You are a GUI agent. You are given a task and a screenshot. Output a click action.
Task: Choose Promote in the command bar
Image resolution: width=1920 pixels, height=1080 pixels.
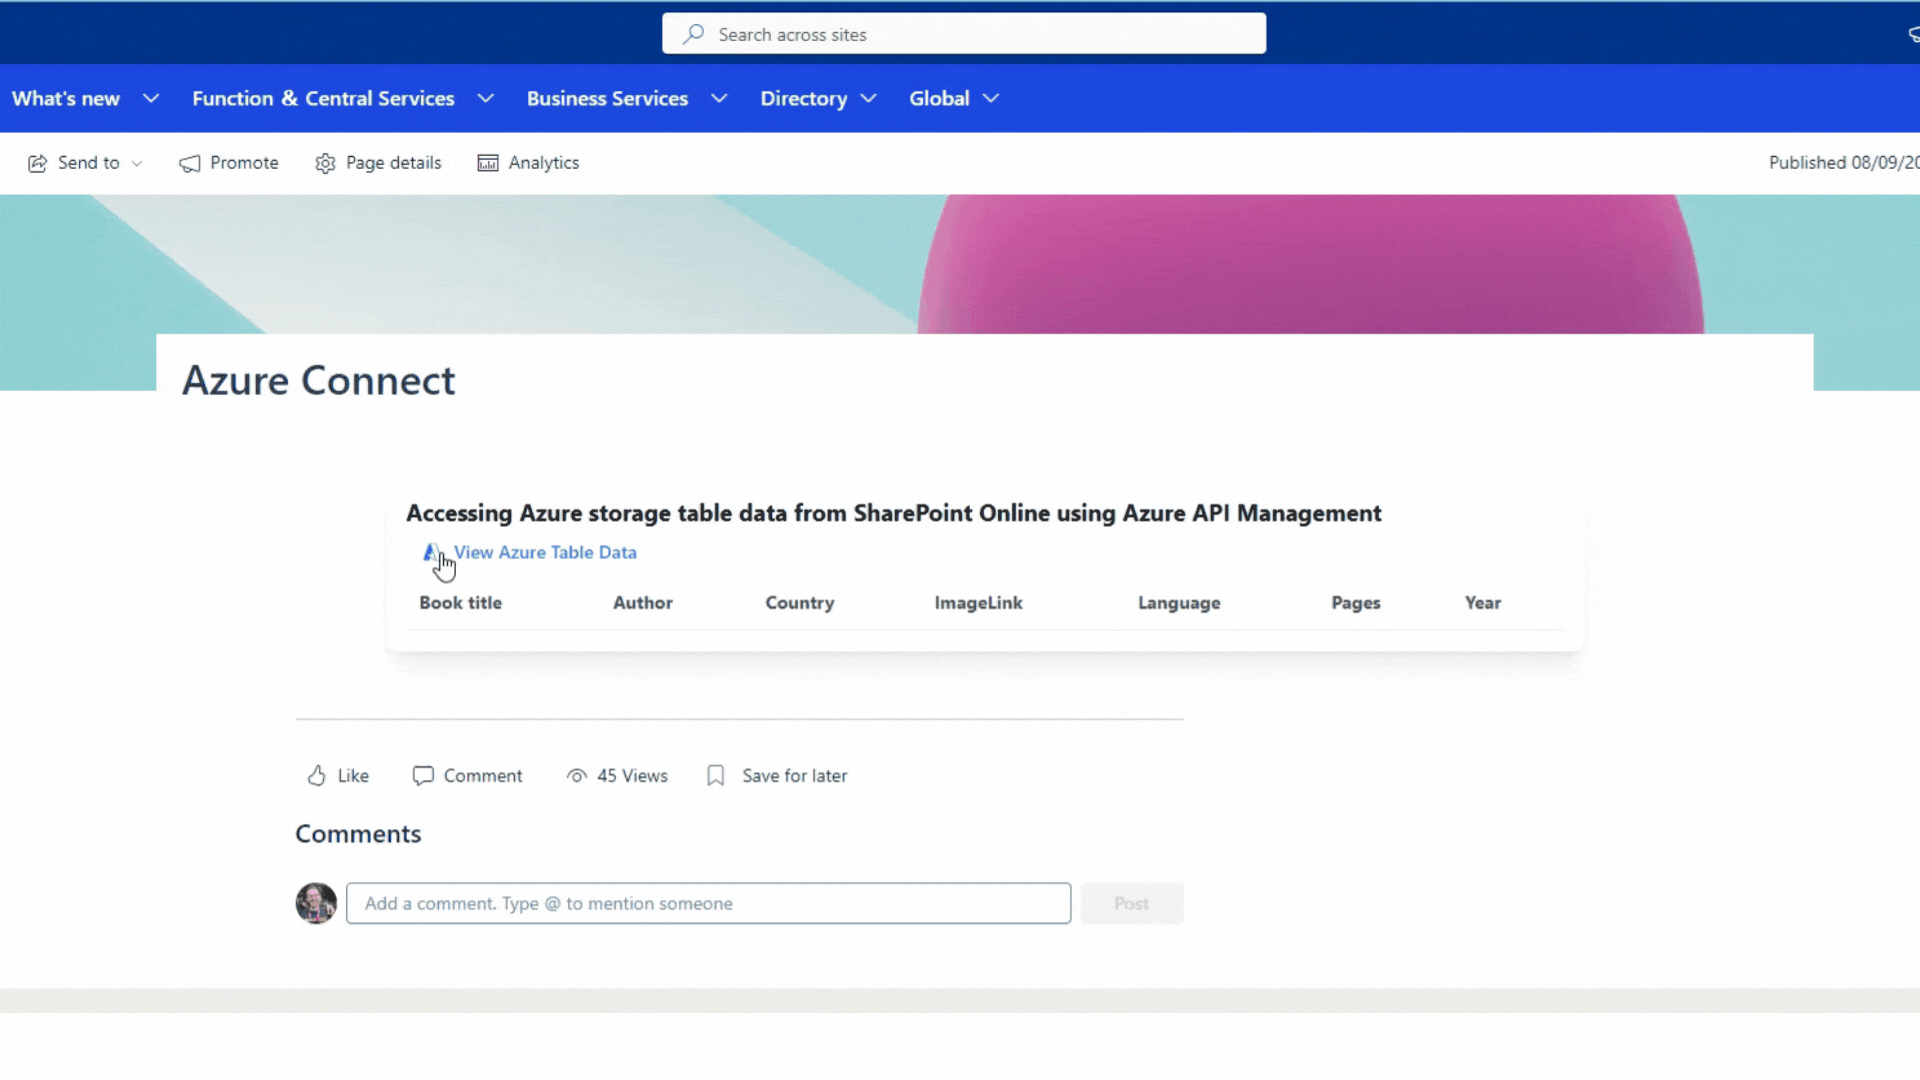244,163
